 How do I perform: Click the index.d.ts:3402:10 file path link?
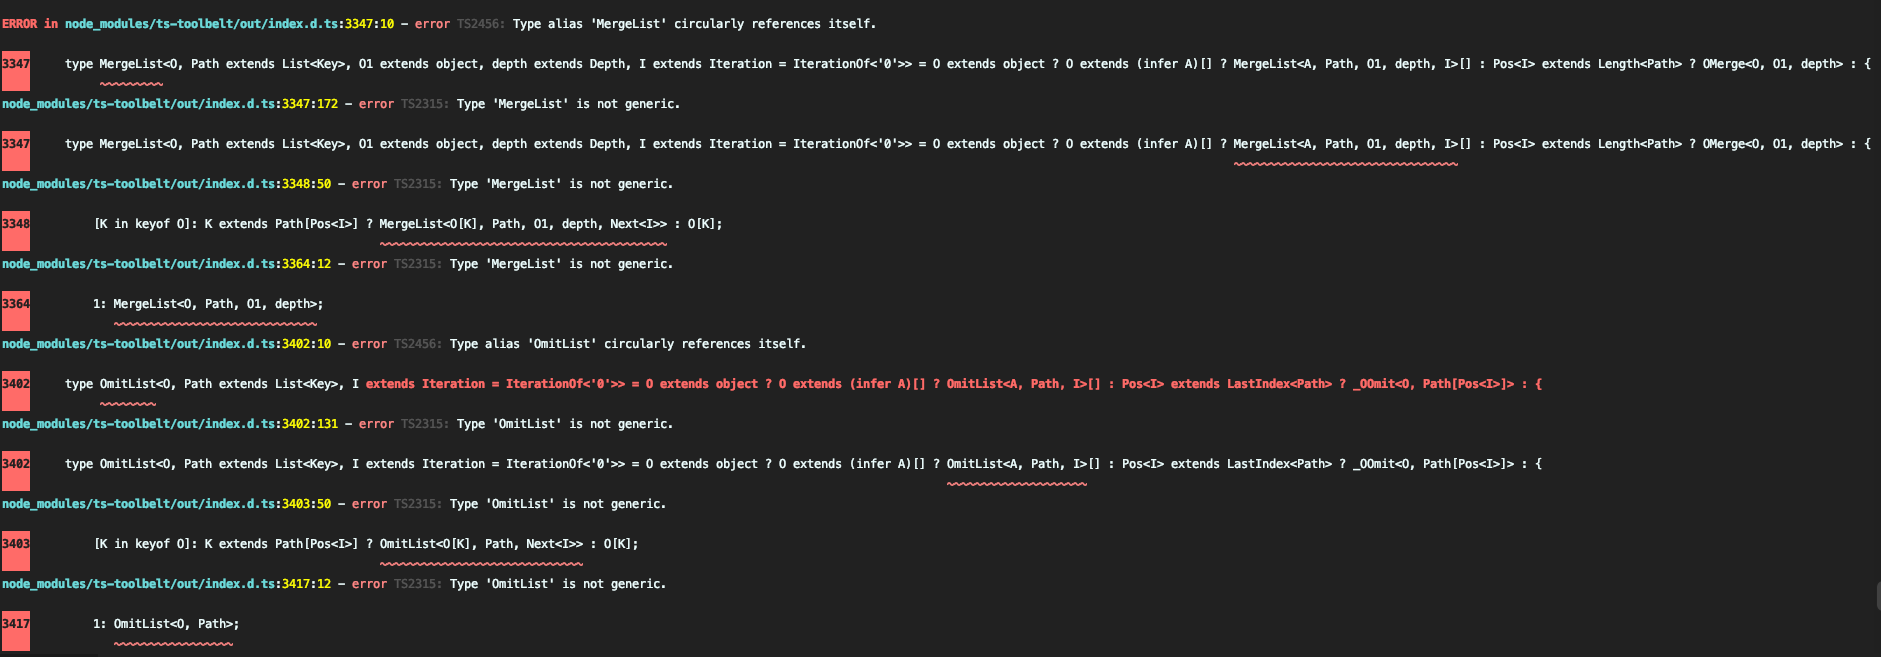[166, 344]
